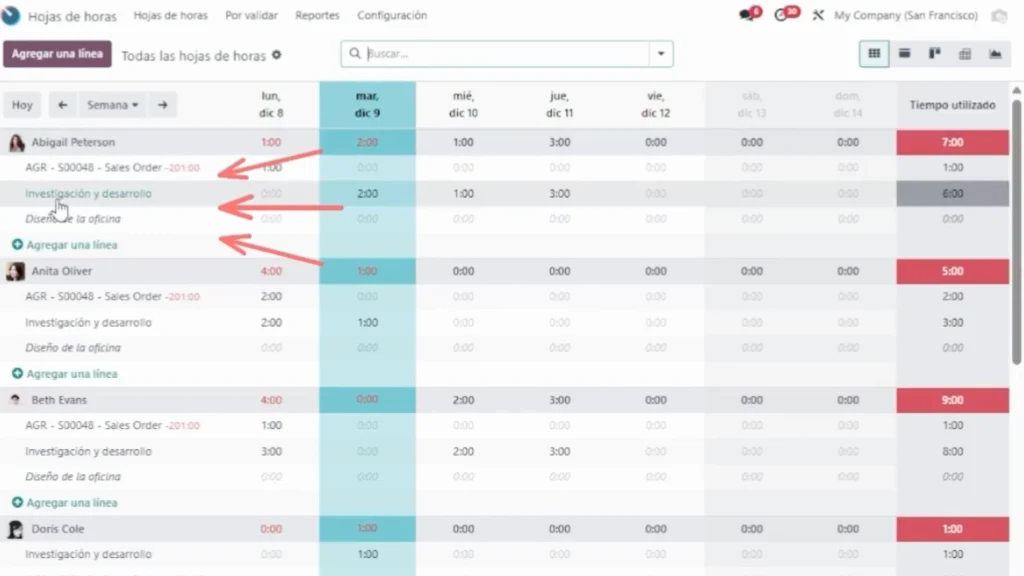1024x576 pixels.
Task: Open the Reportes menu
Action: click(x=317, y=16)
